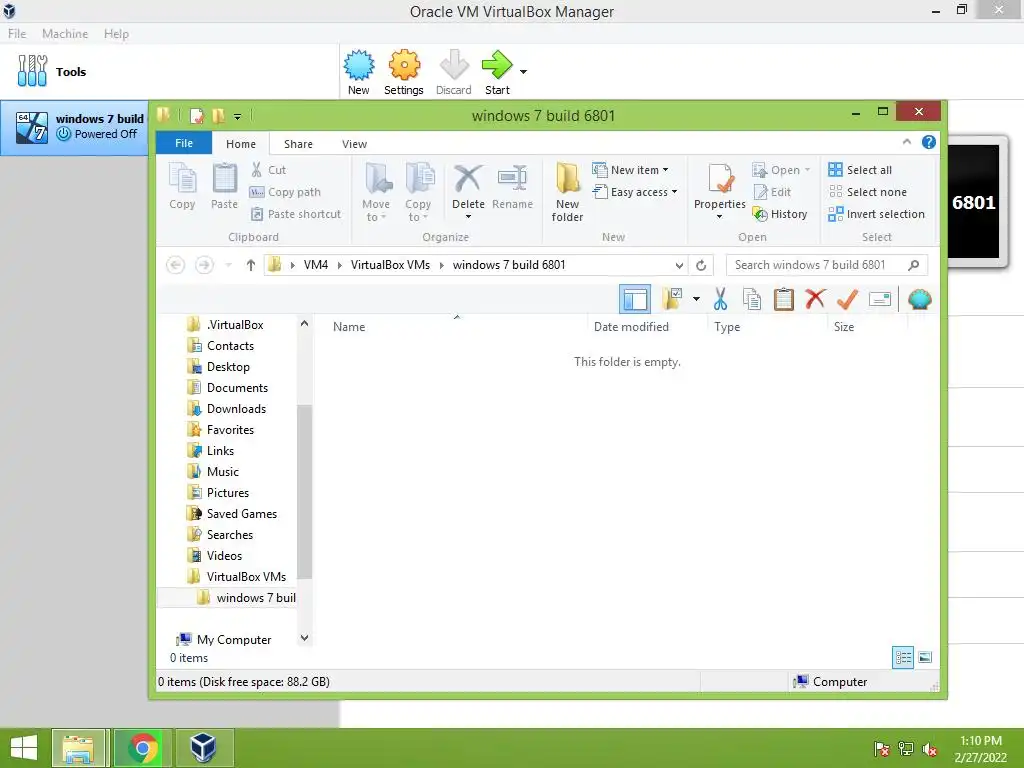Click Windows Start button on taskbar
The height and width of the screenshot is (768, 1024).
(x=24, y=748)
